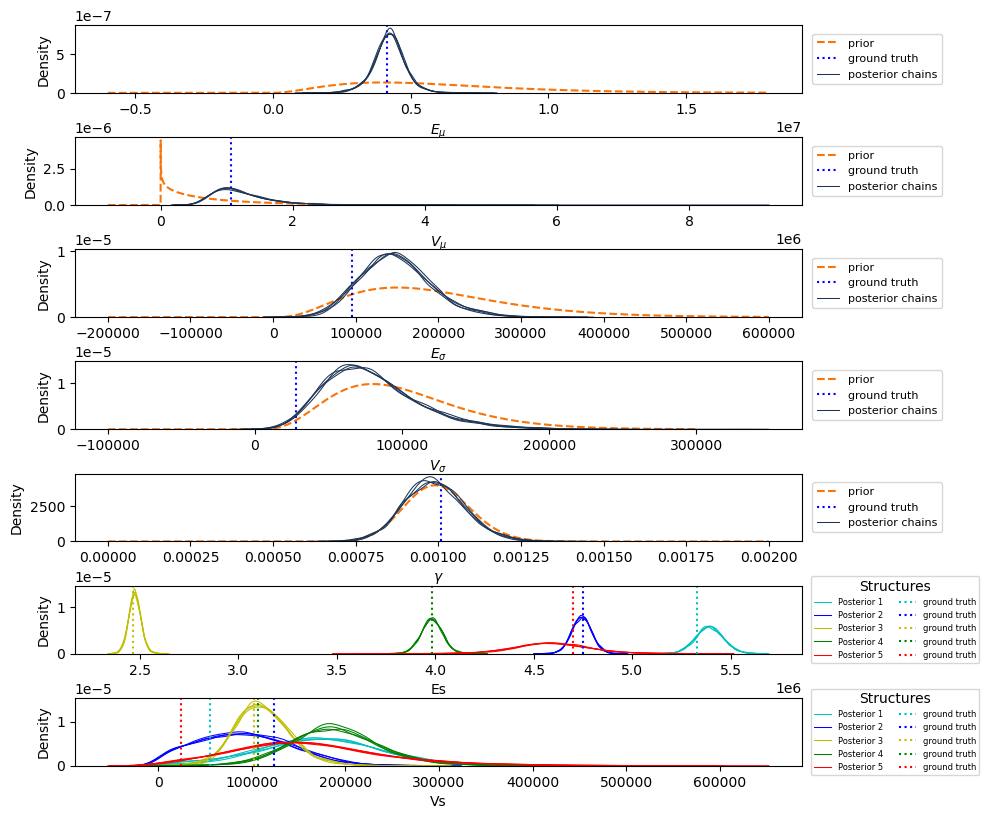
Task: Click the Es x-axis label
Action: click(438, 689)
